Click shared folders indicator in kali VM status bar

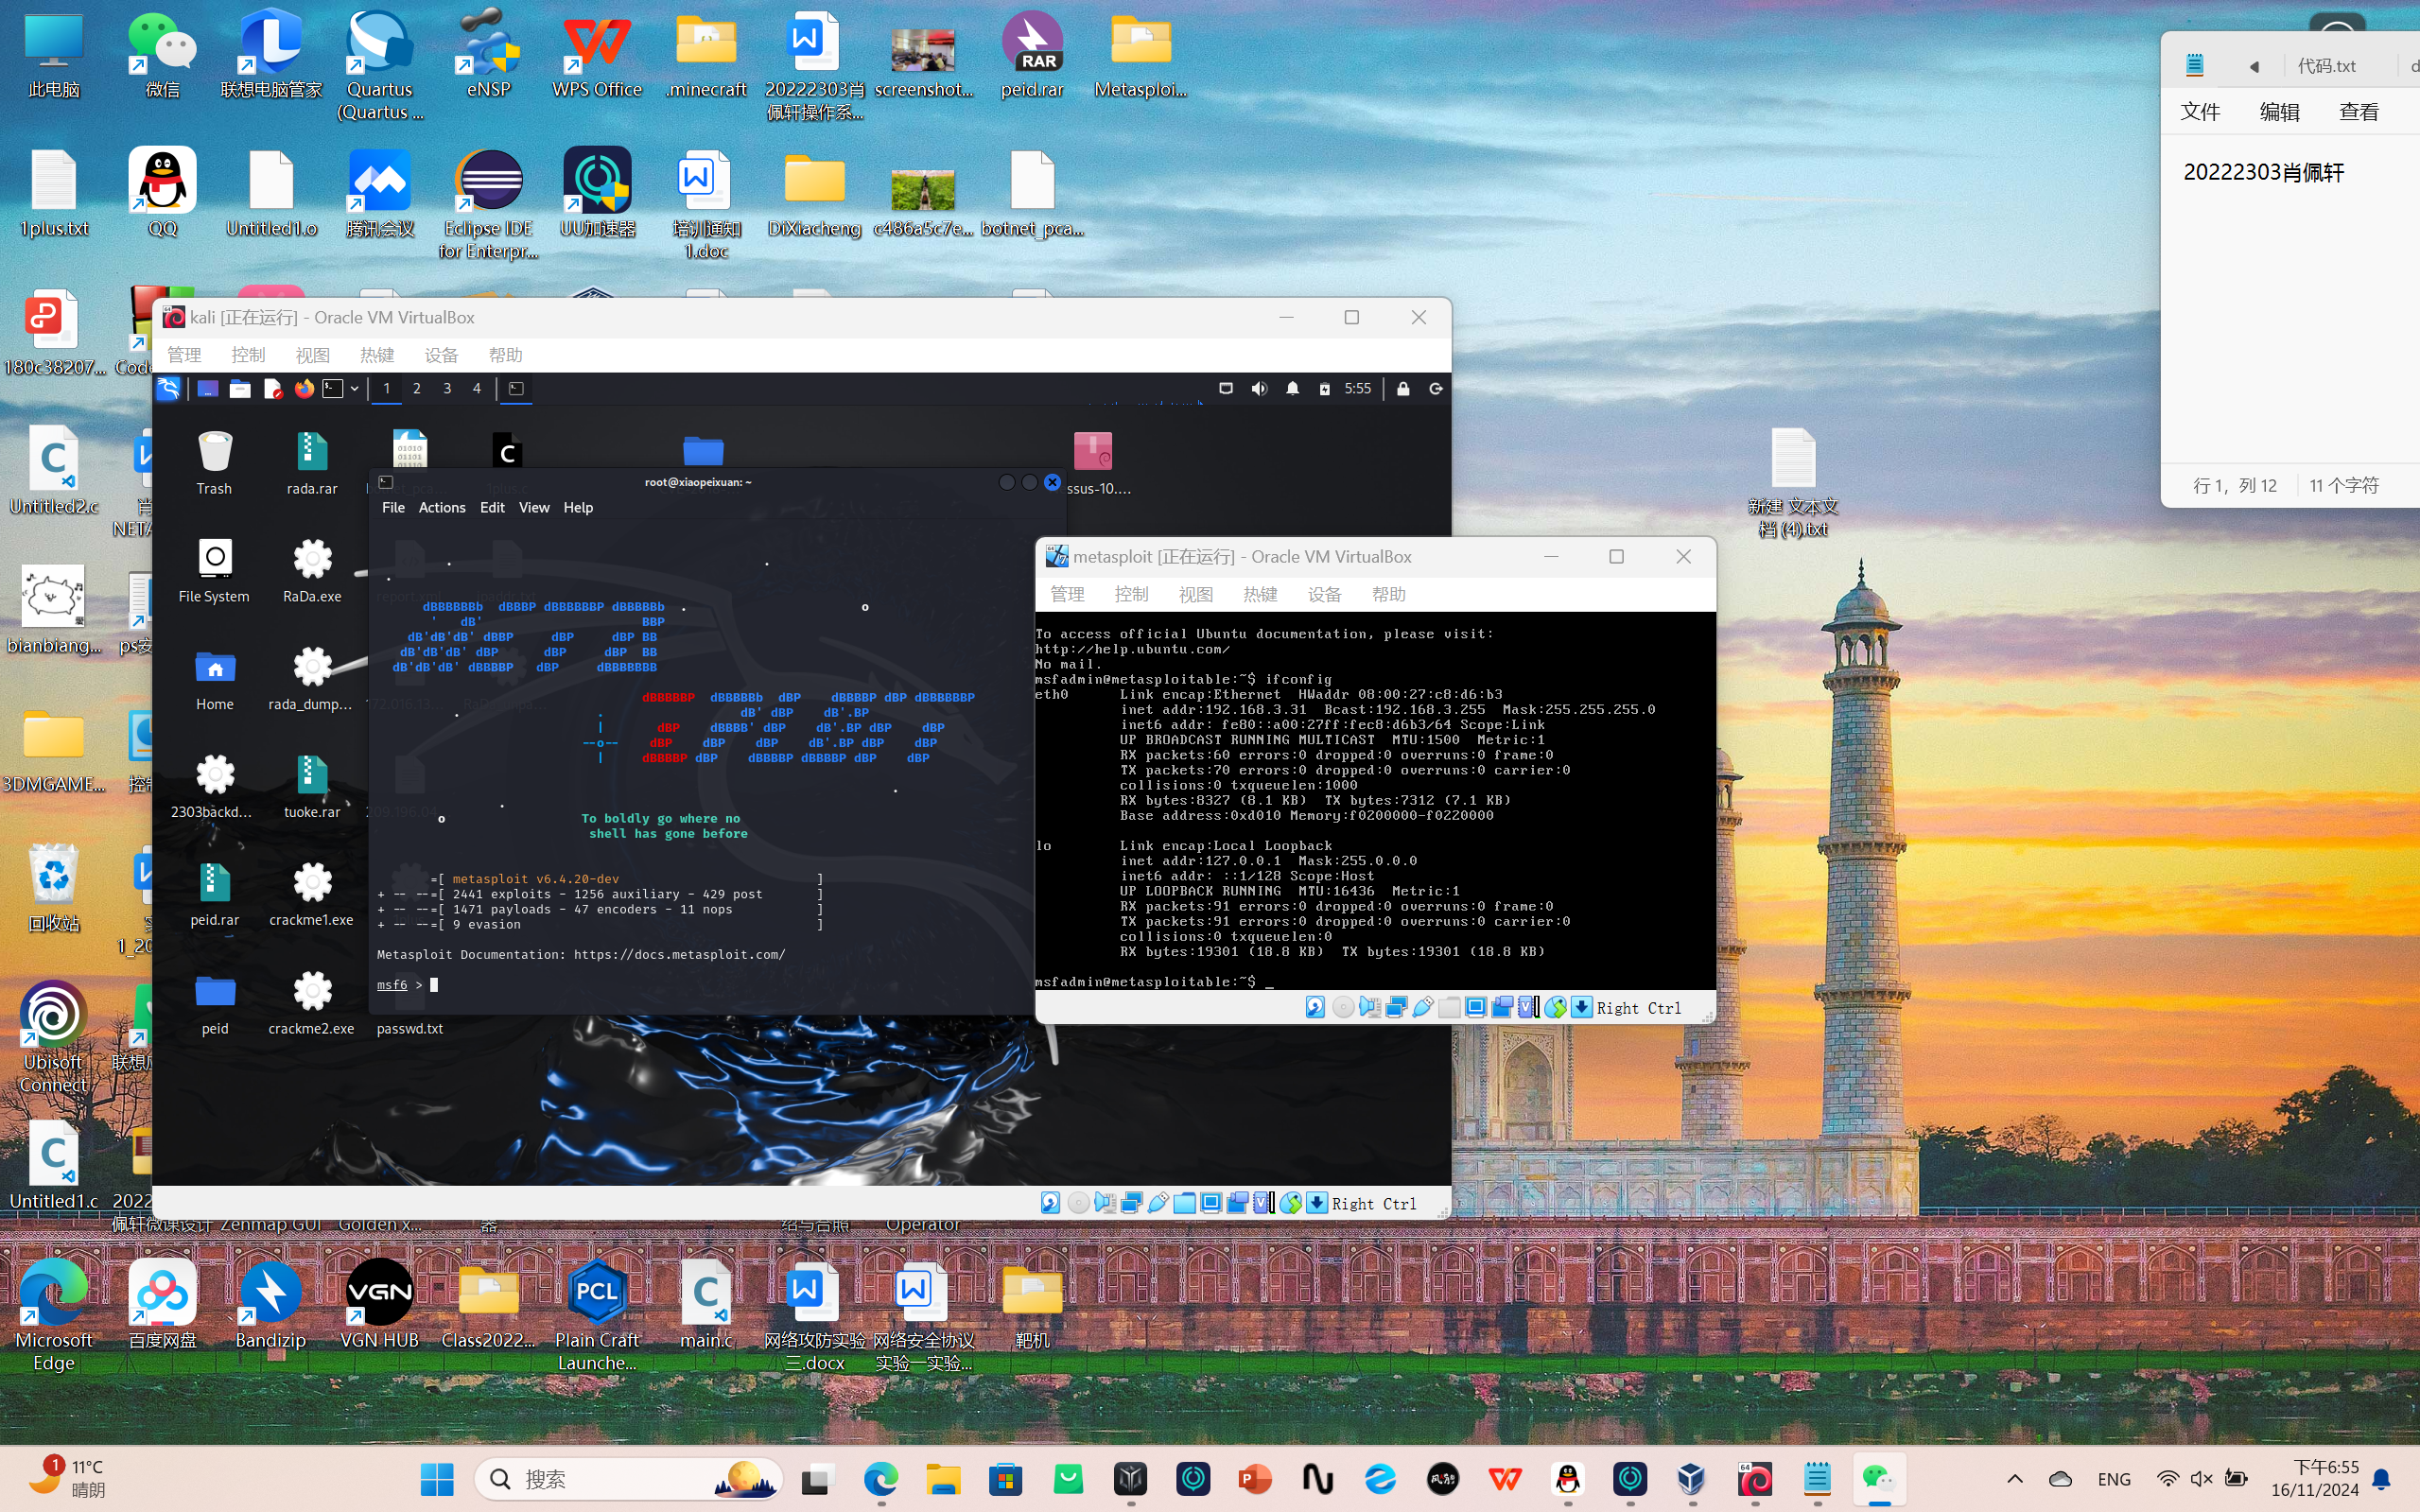click(x=1184, y=1203)
